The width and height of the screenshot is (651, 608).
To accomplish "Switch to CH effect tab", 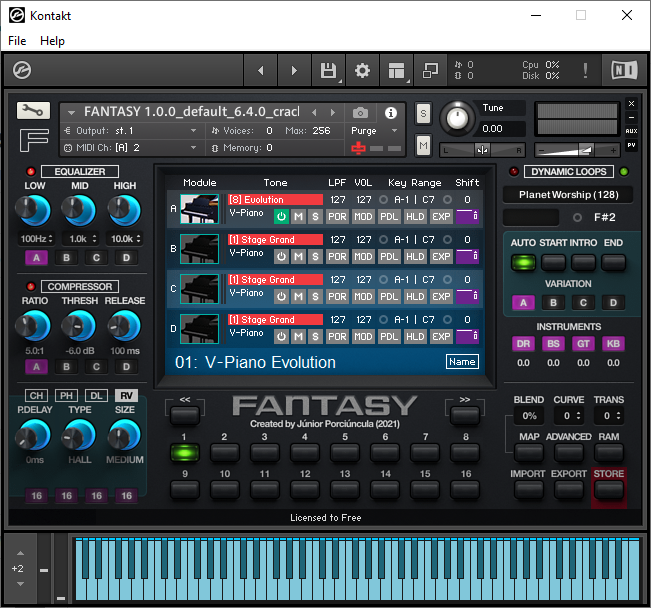I will [x=37, y=395].
